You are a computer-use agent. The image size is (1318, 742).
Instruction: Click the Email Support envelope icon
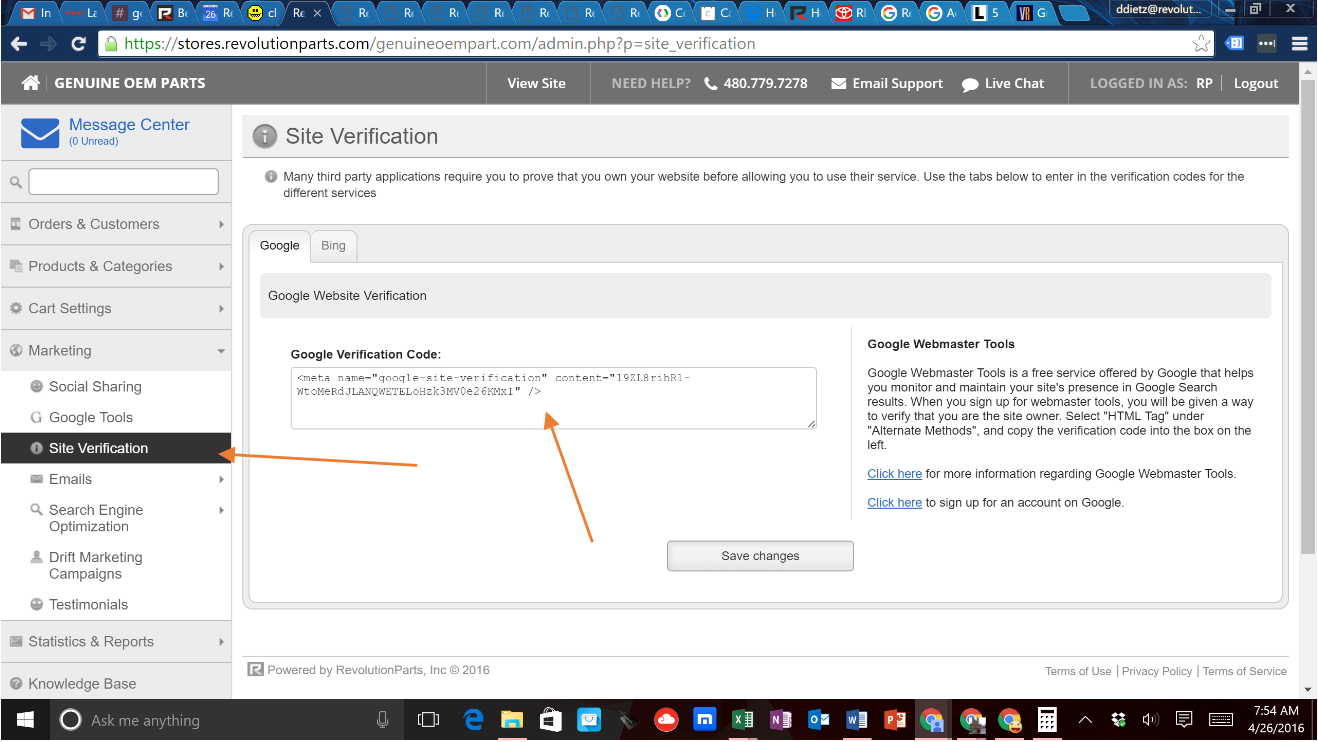tap(839, 84)
